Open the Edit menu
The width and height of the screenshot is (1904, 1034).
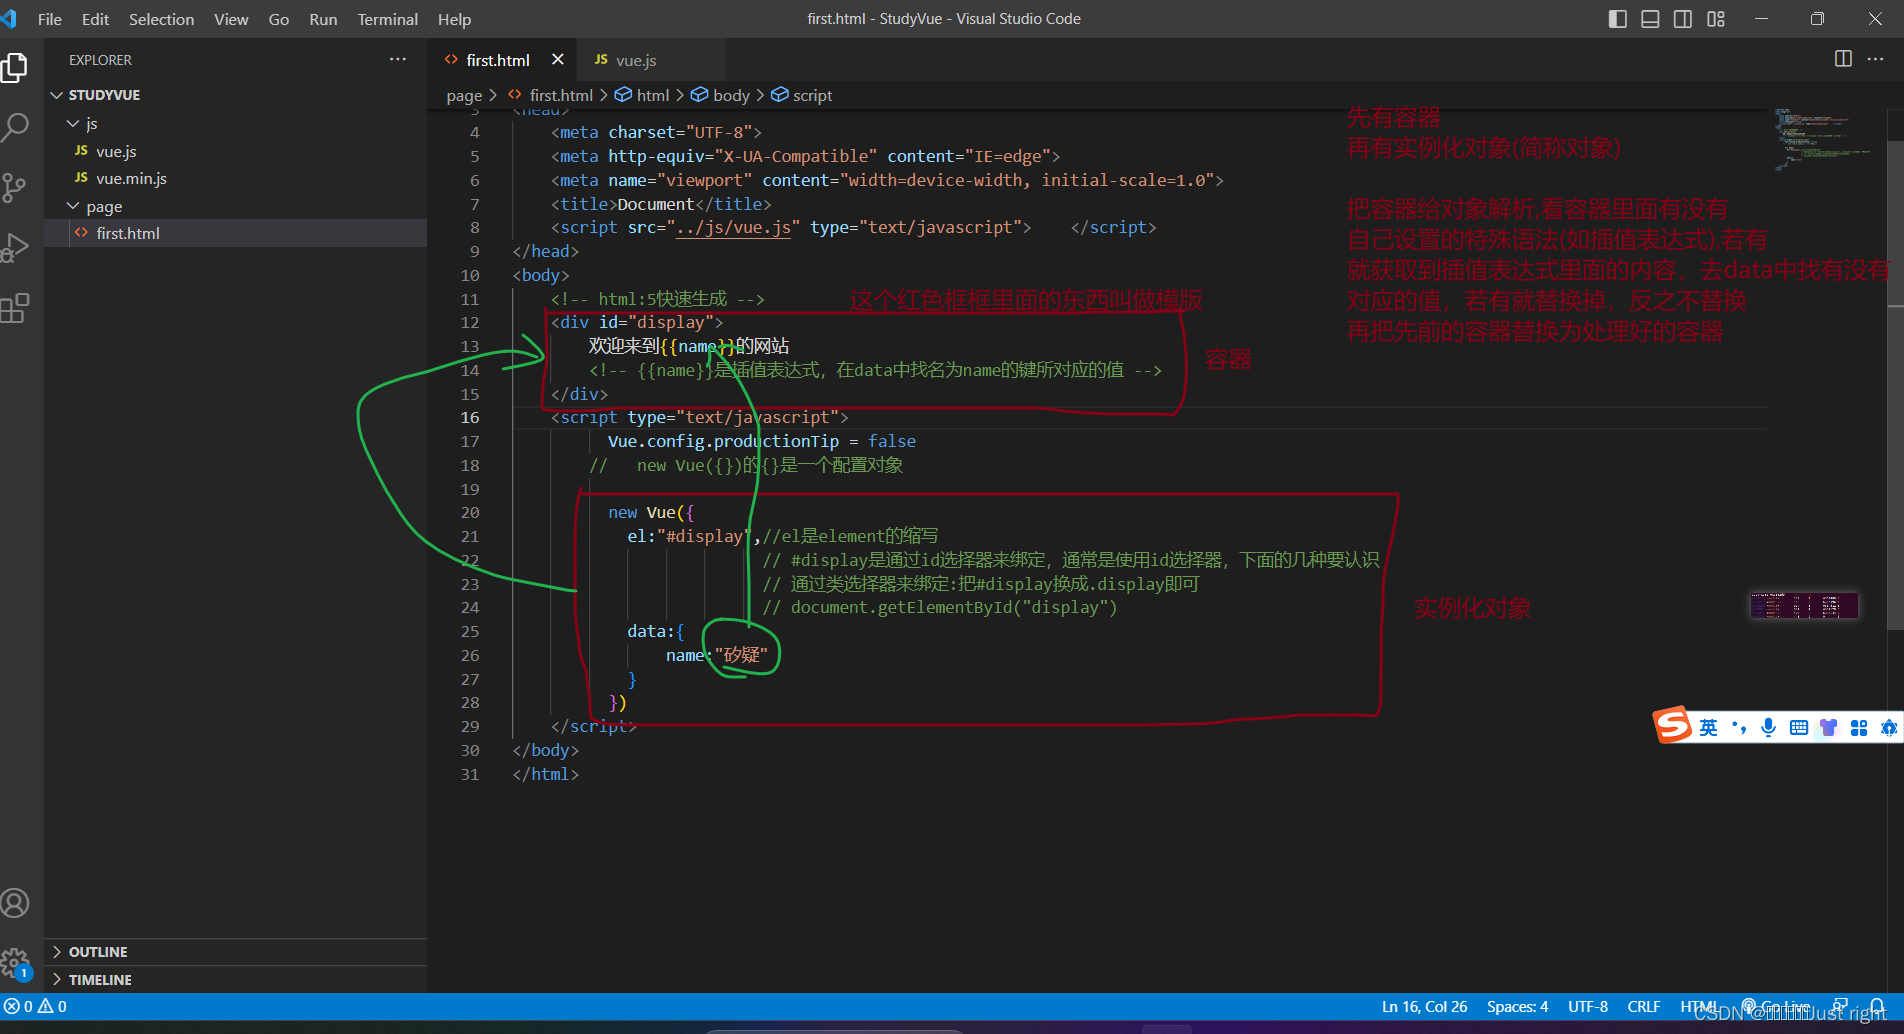95,19
